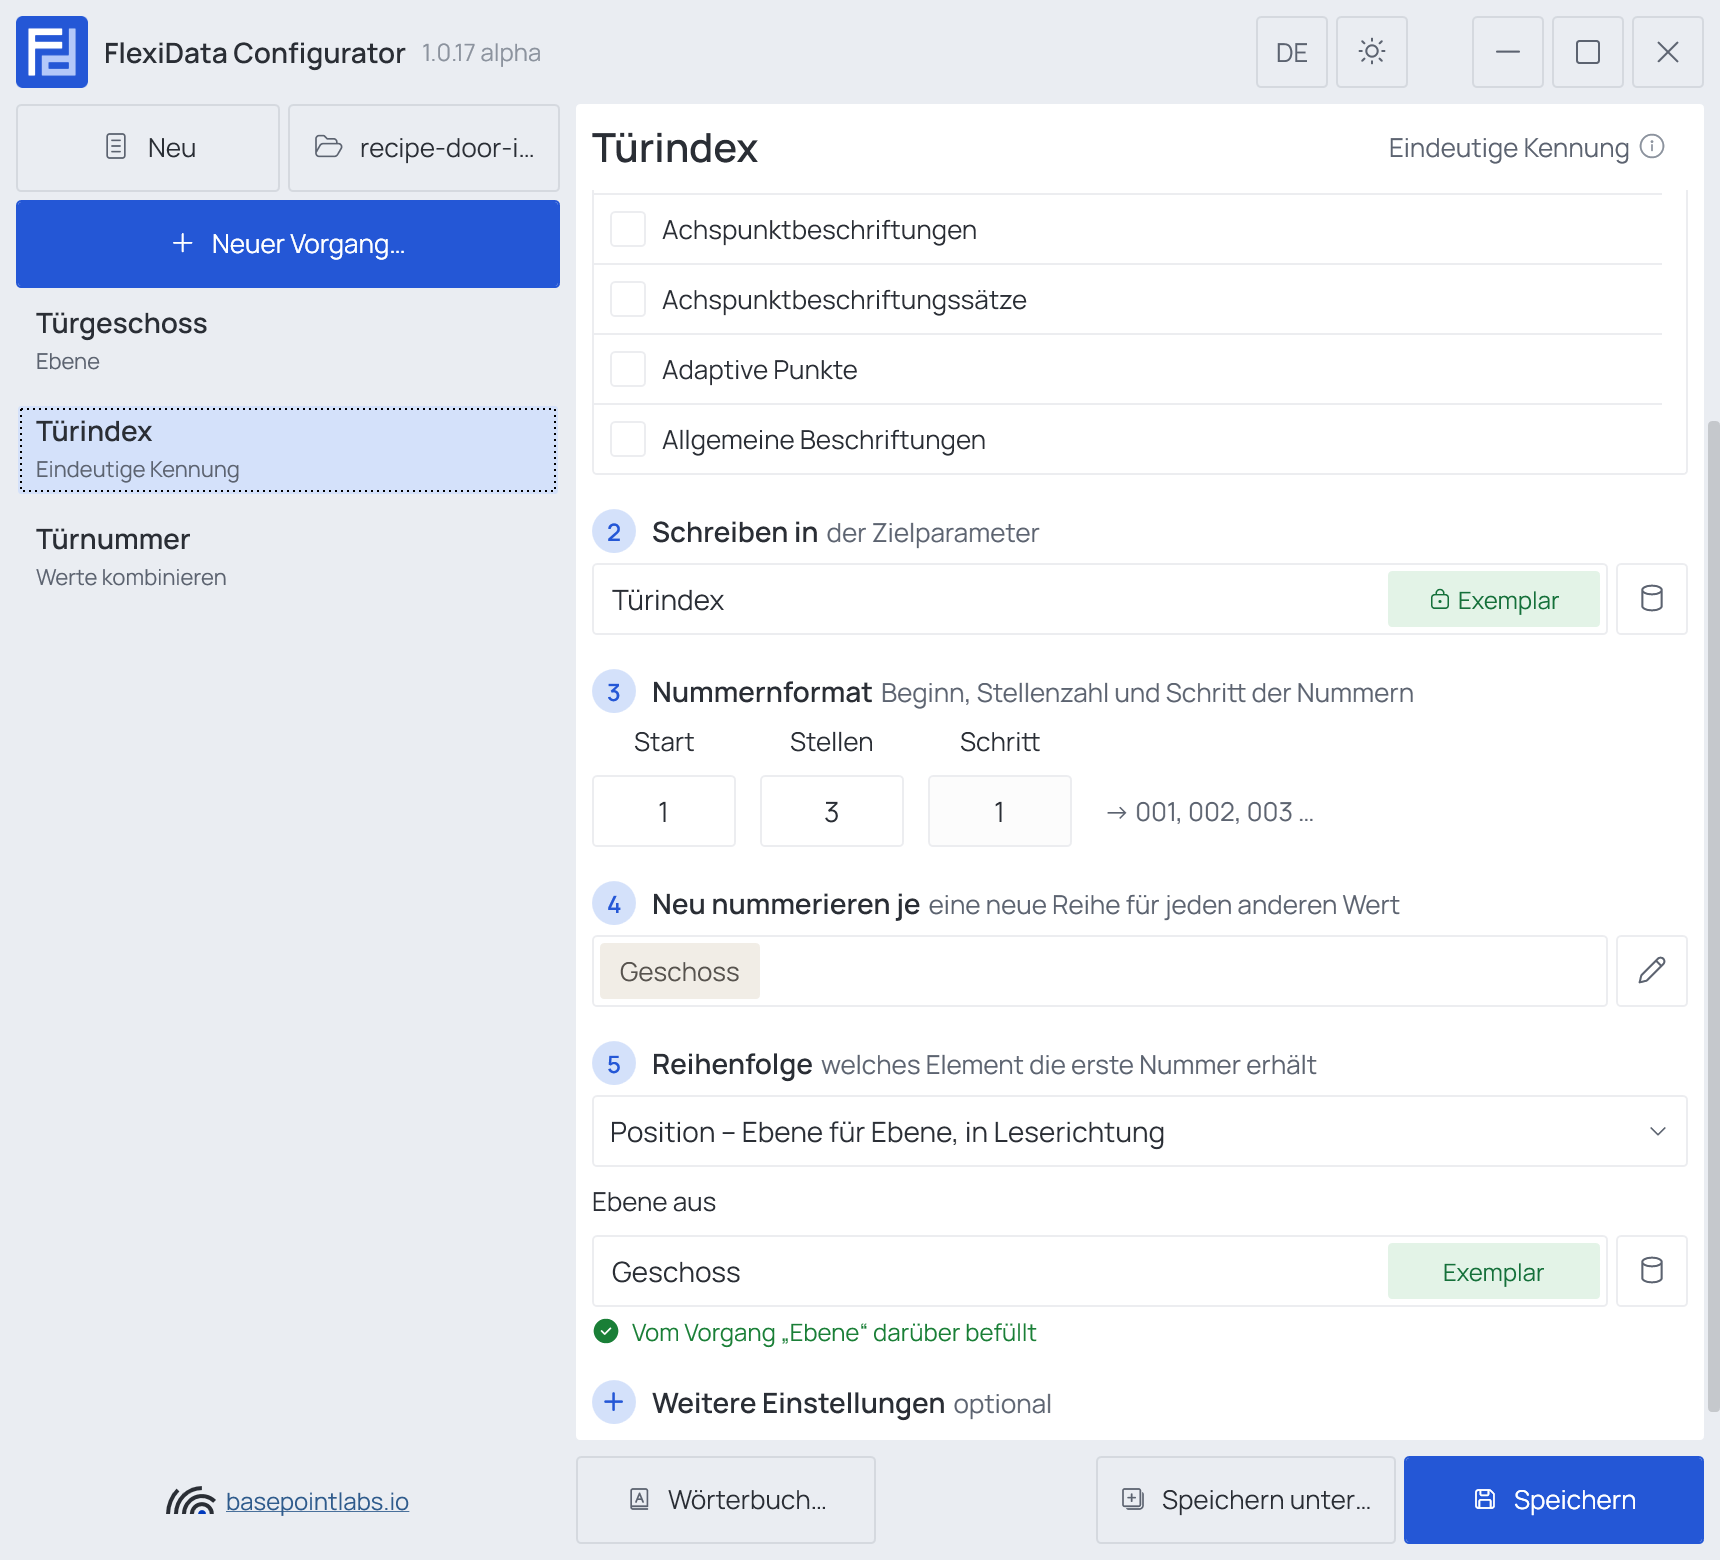Image resolution: width=1720 pixels, height=1560 pixels.
Task: Click the Exemplar badge in Türindex field
Action: point(1494,599)
